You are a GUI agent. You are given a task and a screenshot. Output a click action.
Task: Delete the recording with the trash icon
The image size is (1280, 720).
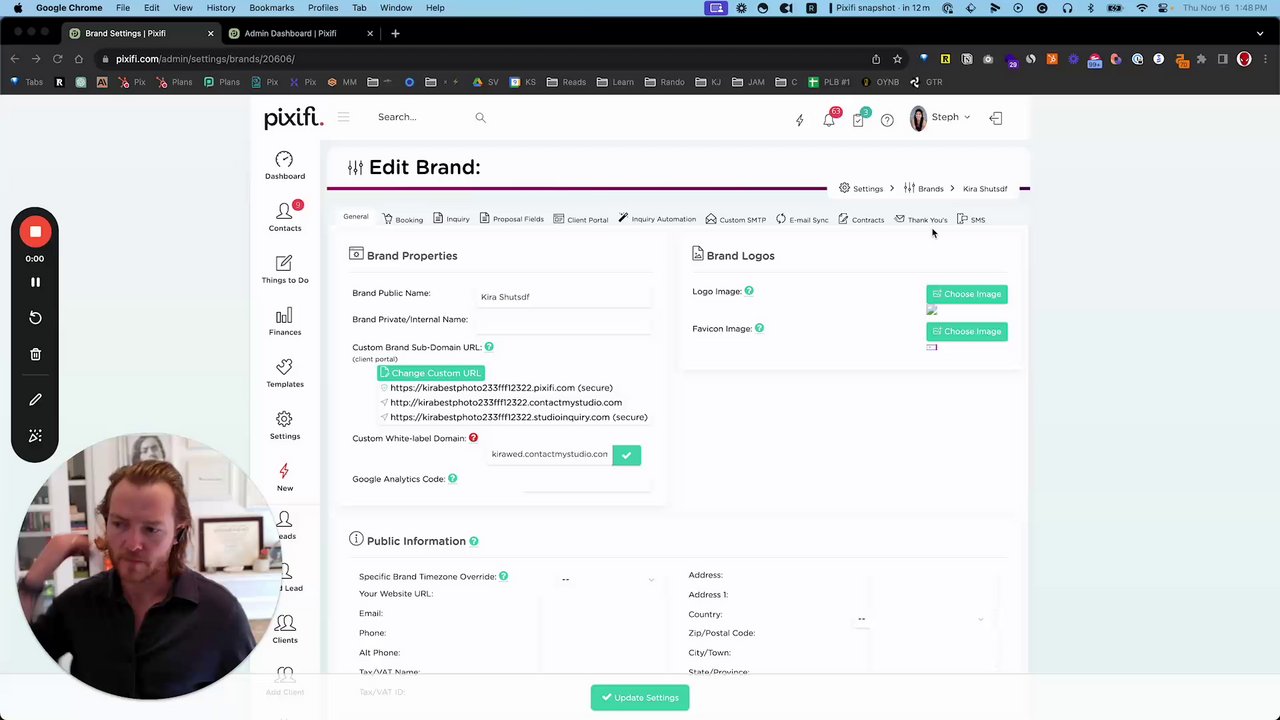[35, 354]
